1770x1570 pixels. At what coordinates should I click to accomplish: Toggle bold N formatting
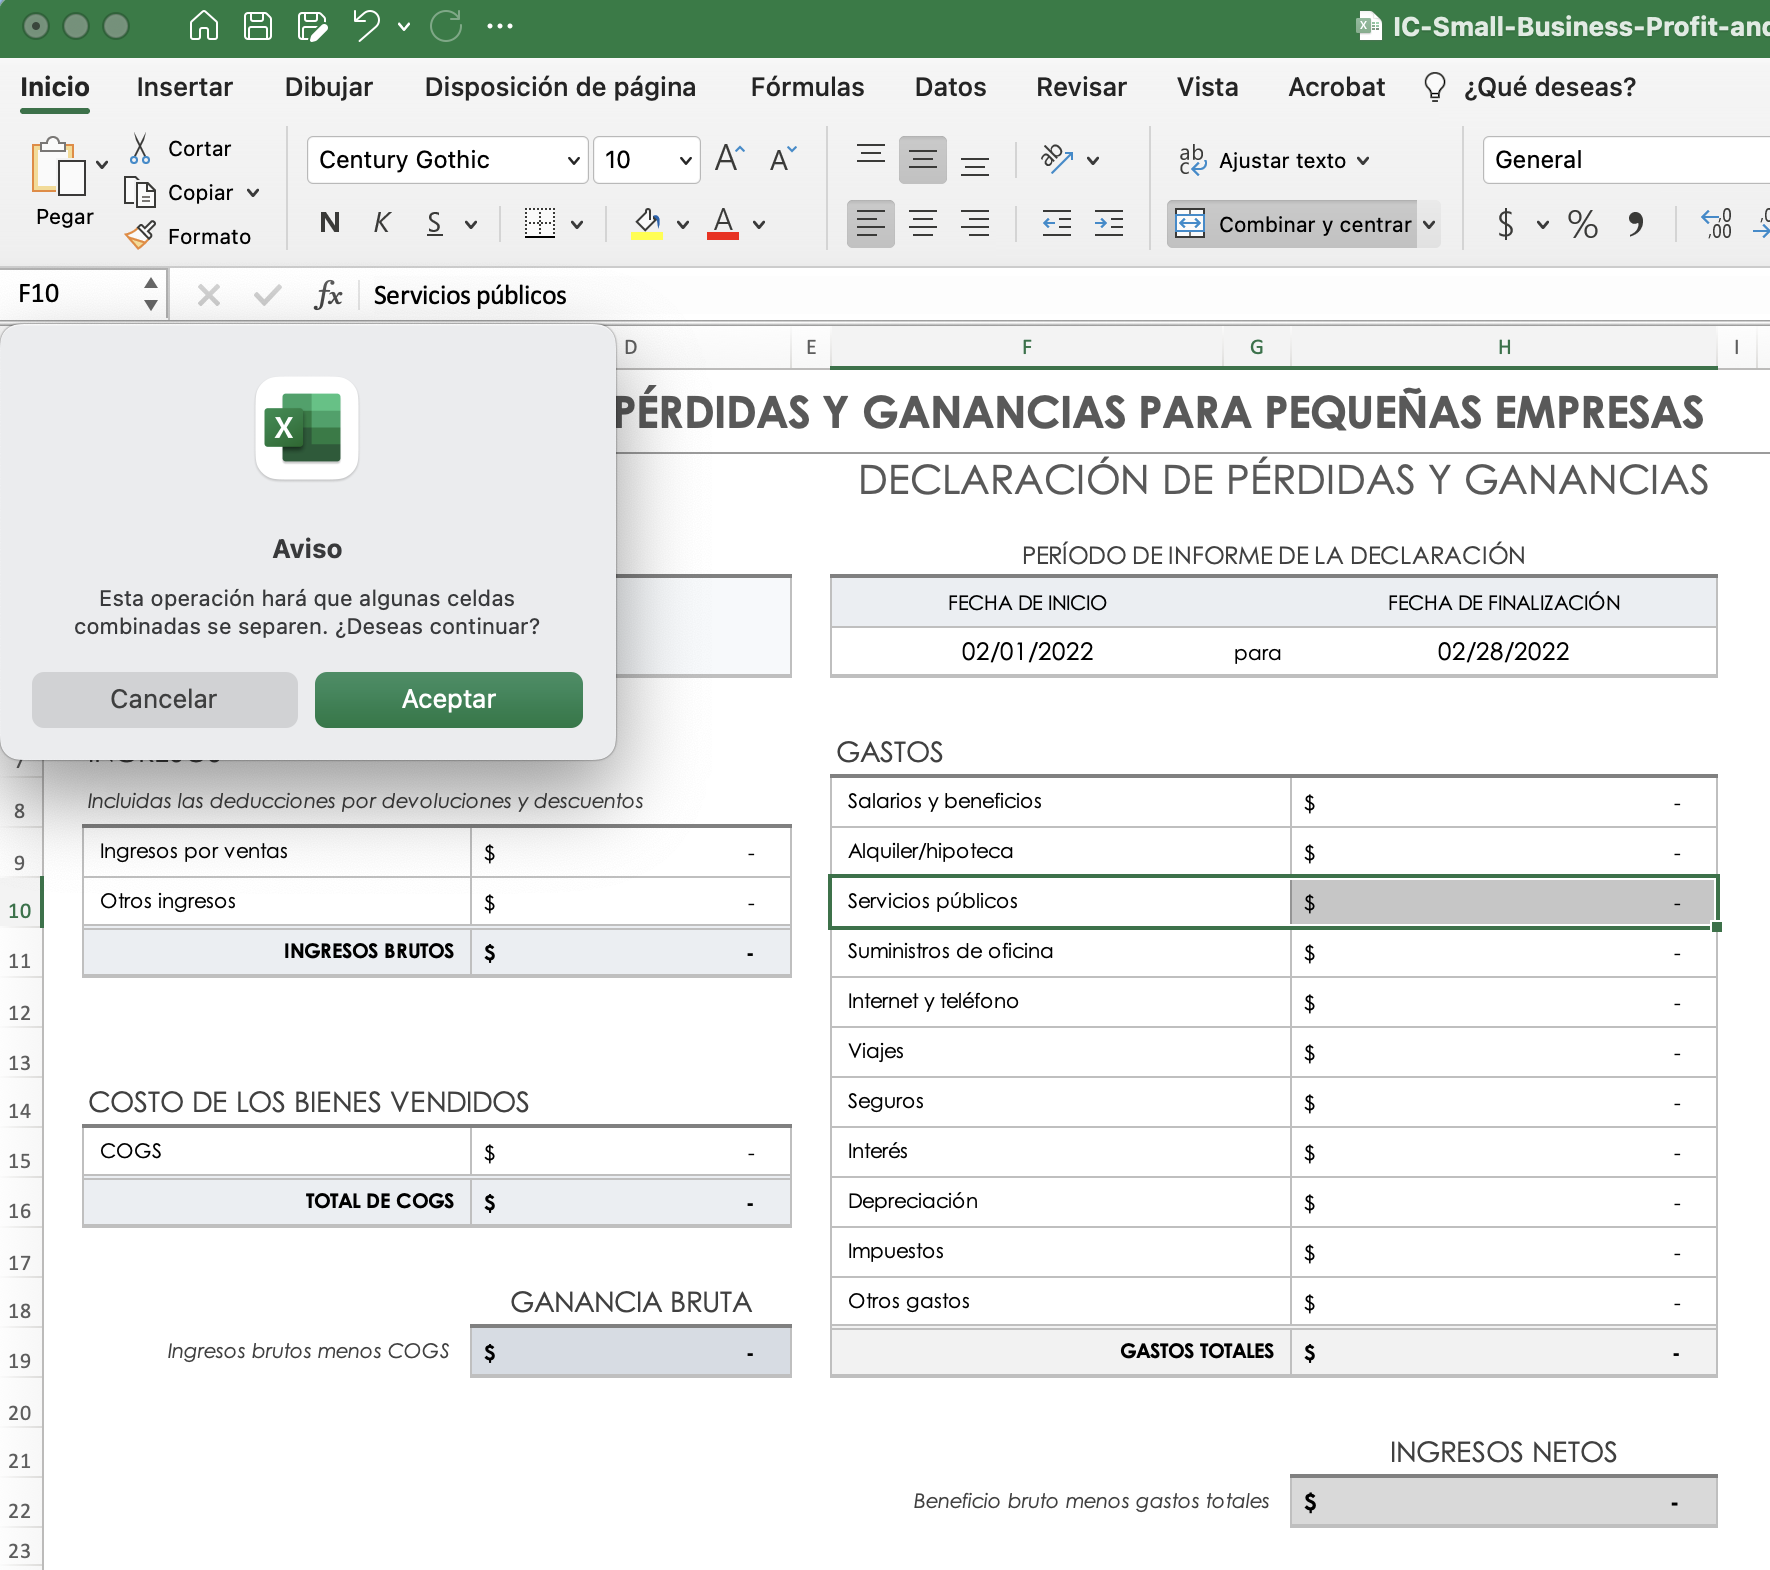click(329, 223)
